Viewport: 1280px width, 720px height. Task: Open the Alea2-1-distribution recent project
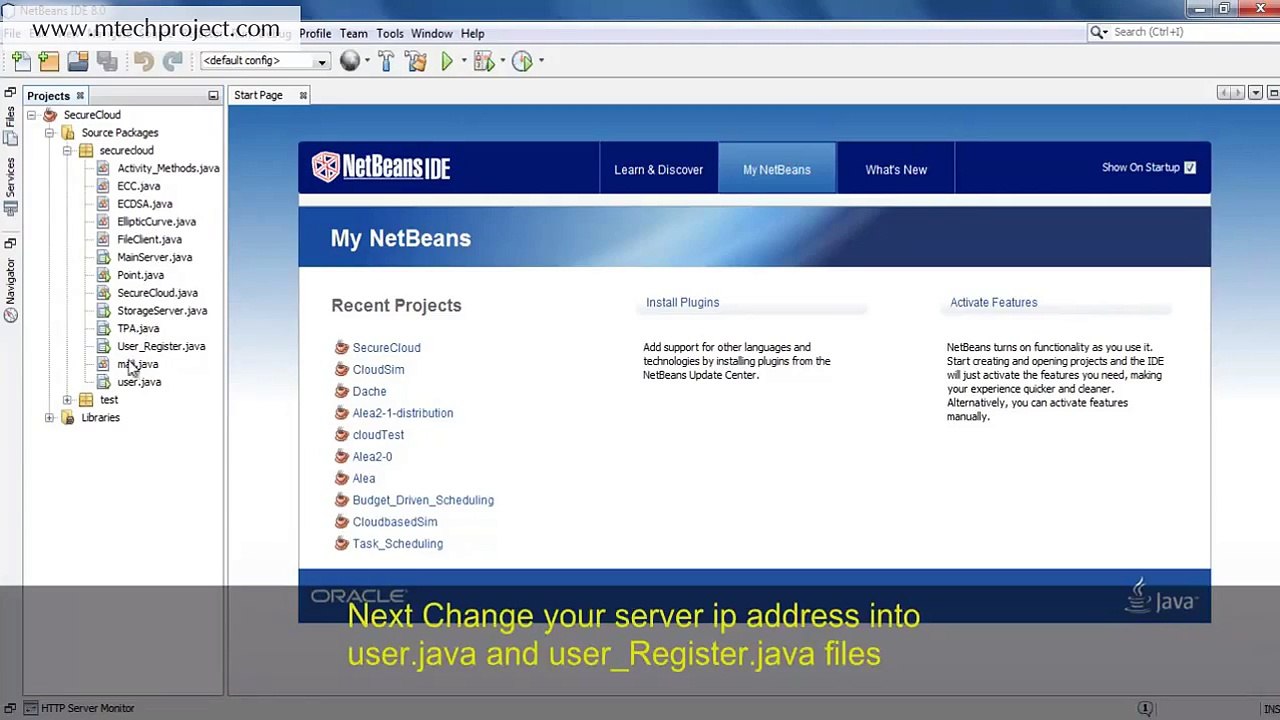402,413
